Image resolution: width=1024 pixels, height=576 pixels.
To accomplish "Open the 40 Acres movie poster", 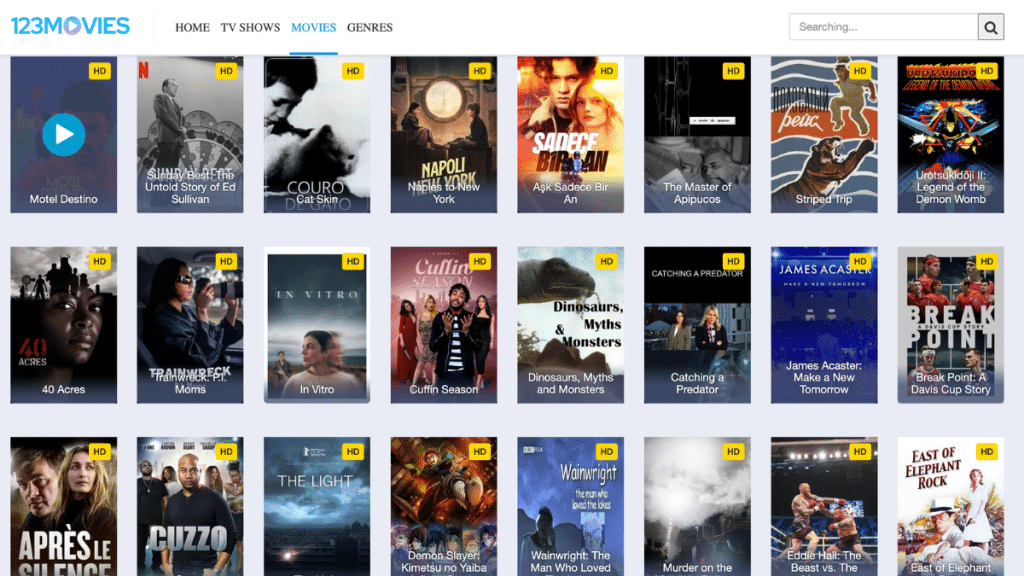I will (x=63, y=325).
